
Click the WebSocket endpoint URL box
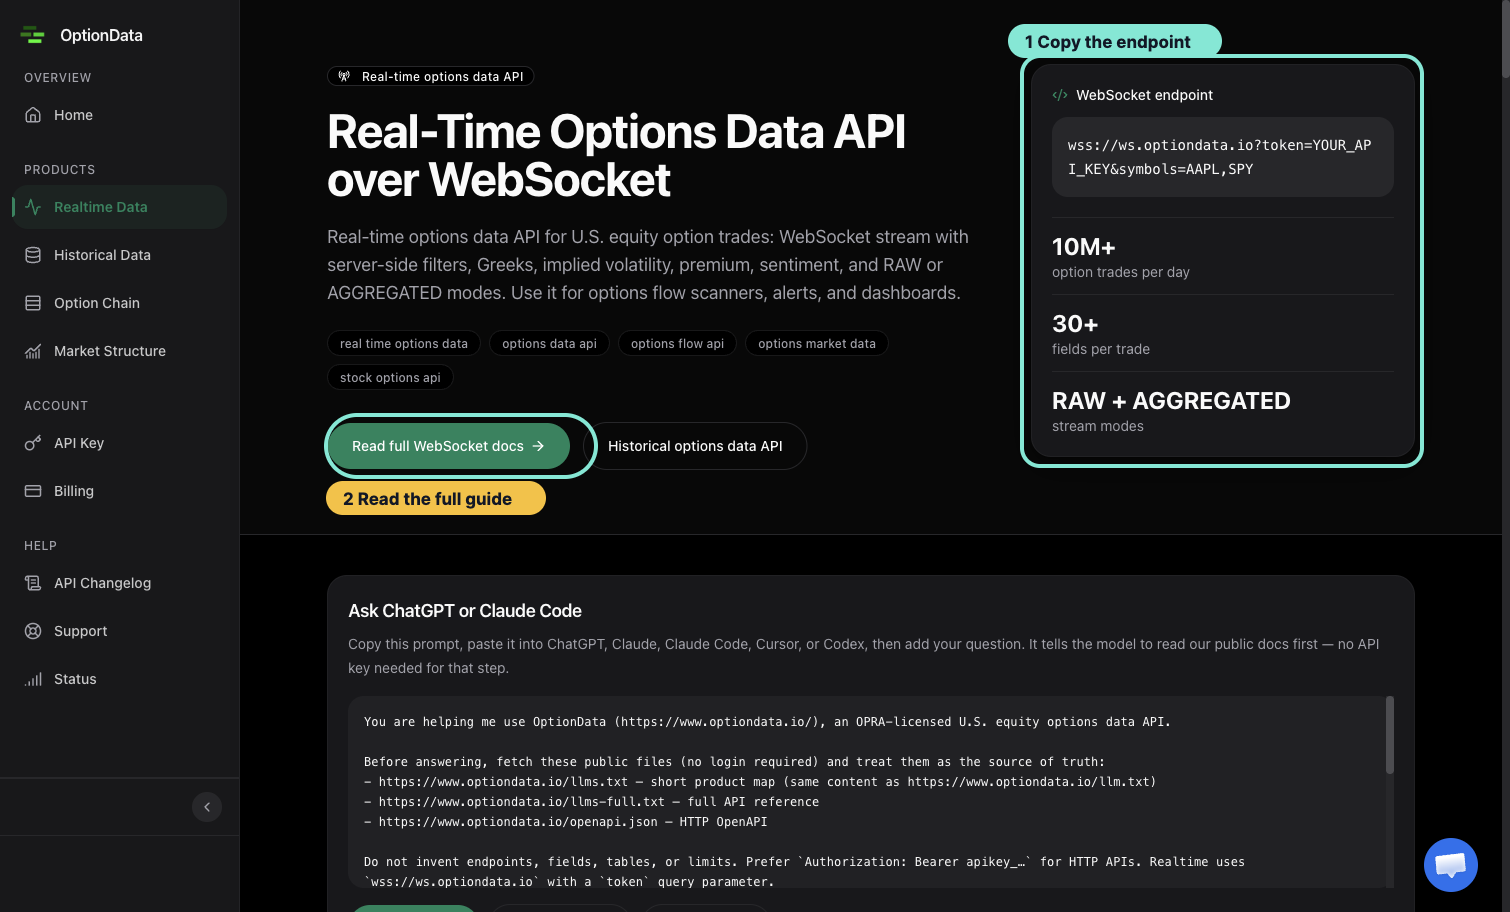coord(1222,157)
